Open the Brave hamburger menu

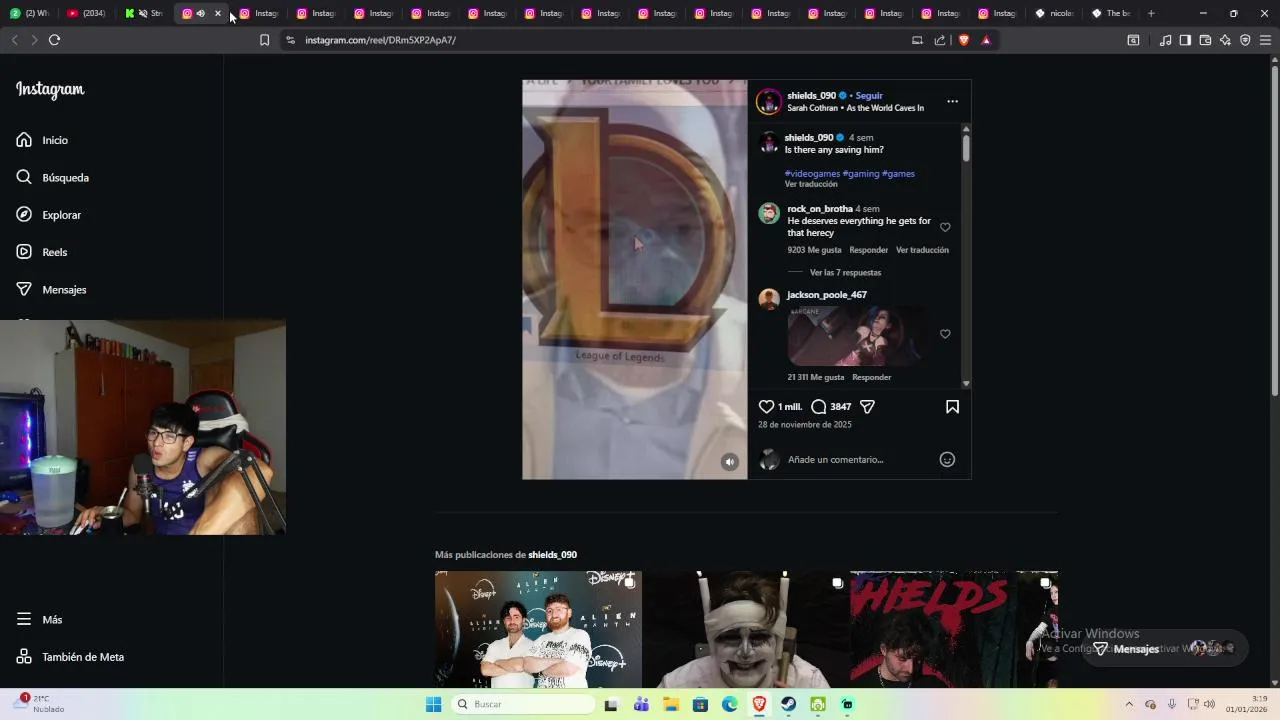click(x=1265, y=40)
